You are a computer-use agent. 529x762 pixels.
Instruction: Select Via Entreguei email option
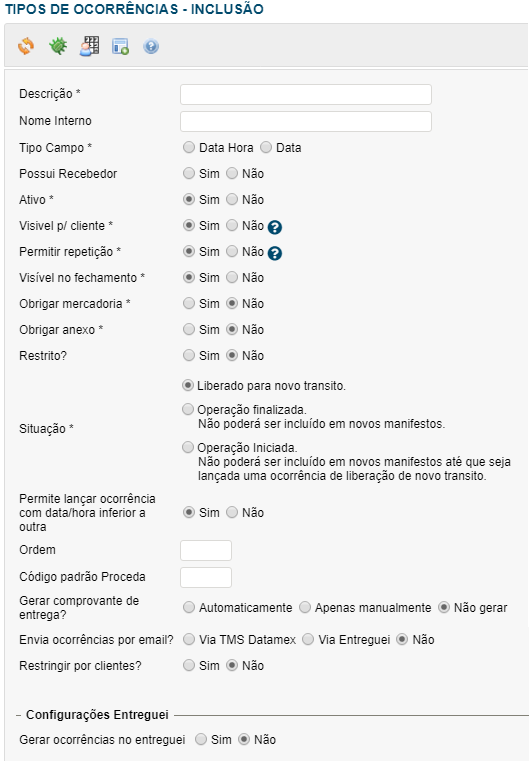[308, 640]
